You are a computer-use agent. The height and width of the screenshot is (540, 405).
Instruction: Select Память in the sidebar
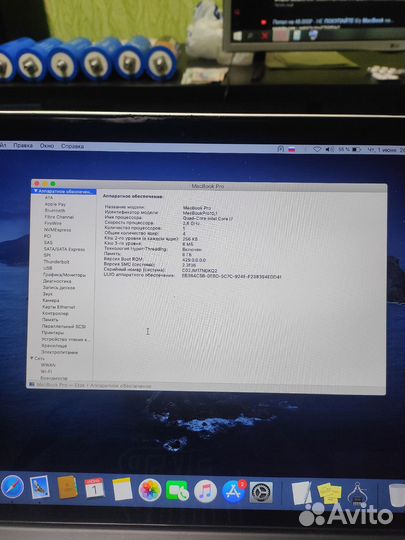click(x=50, y=320)
